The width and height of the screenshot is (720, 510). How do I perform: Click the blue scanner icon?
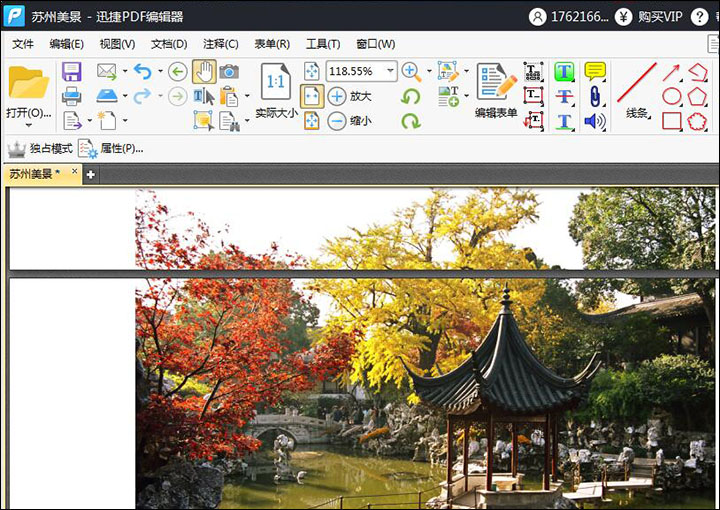coord(107,96)
